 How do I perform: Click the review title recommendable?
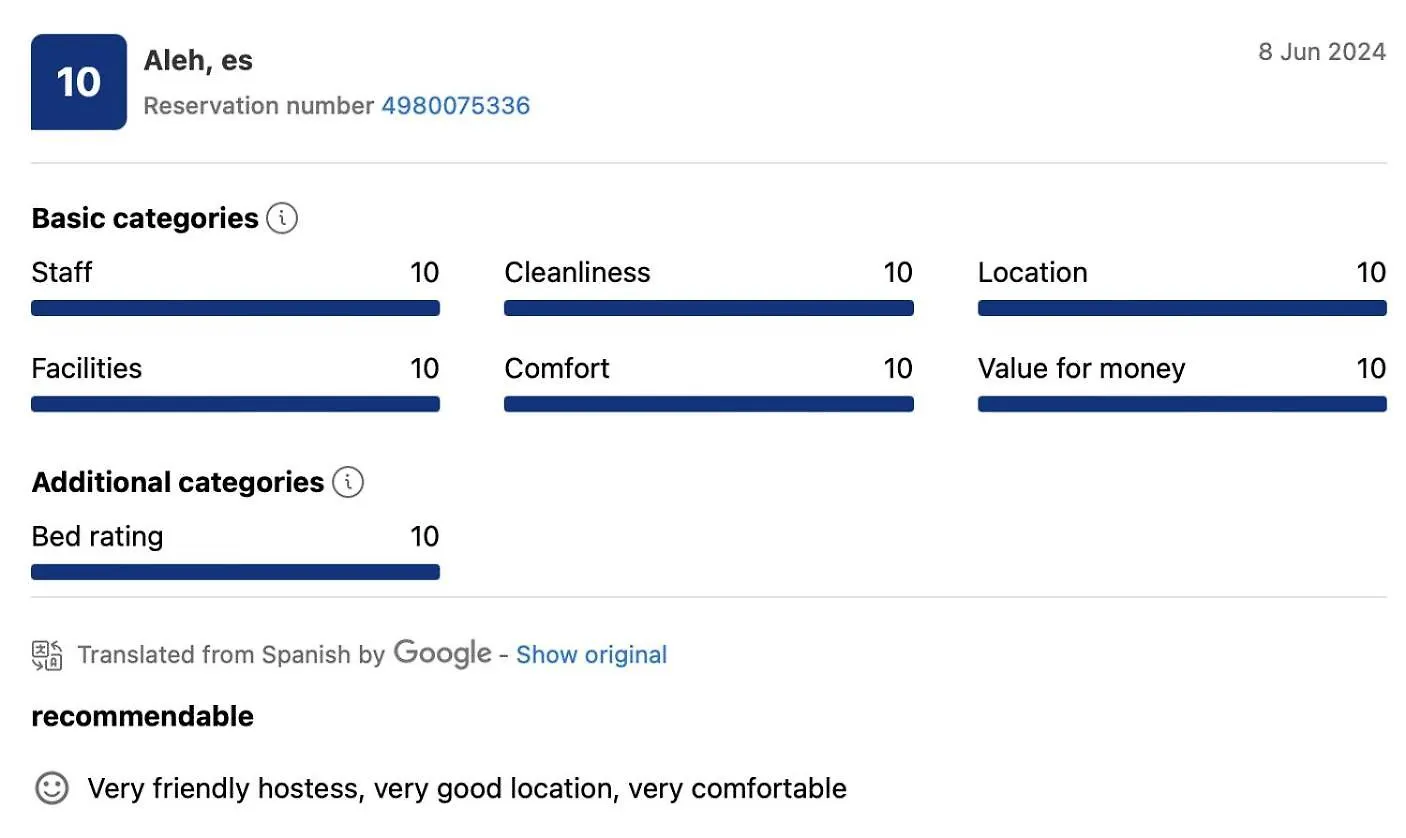(143, 716)
